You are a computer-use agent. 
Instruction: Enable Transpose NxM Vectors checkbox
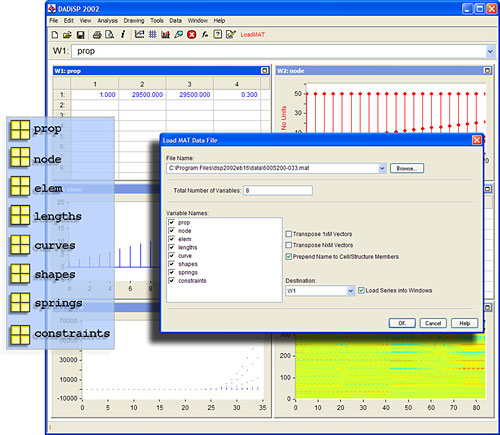289,245
